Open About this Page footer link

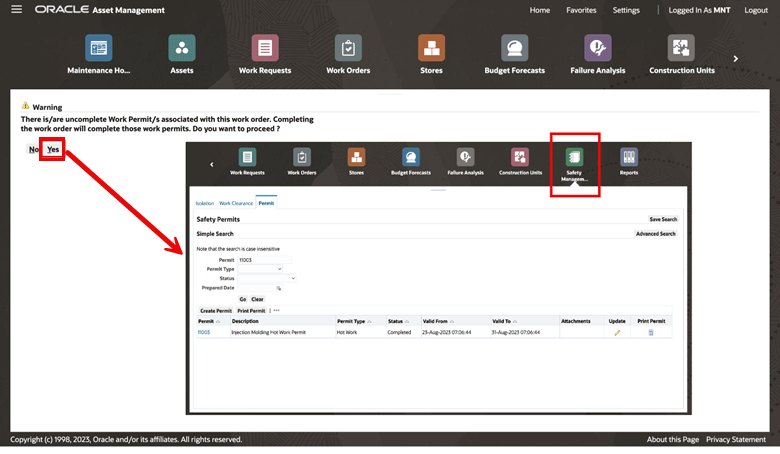click(x=673, y=440)
